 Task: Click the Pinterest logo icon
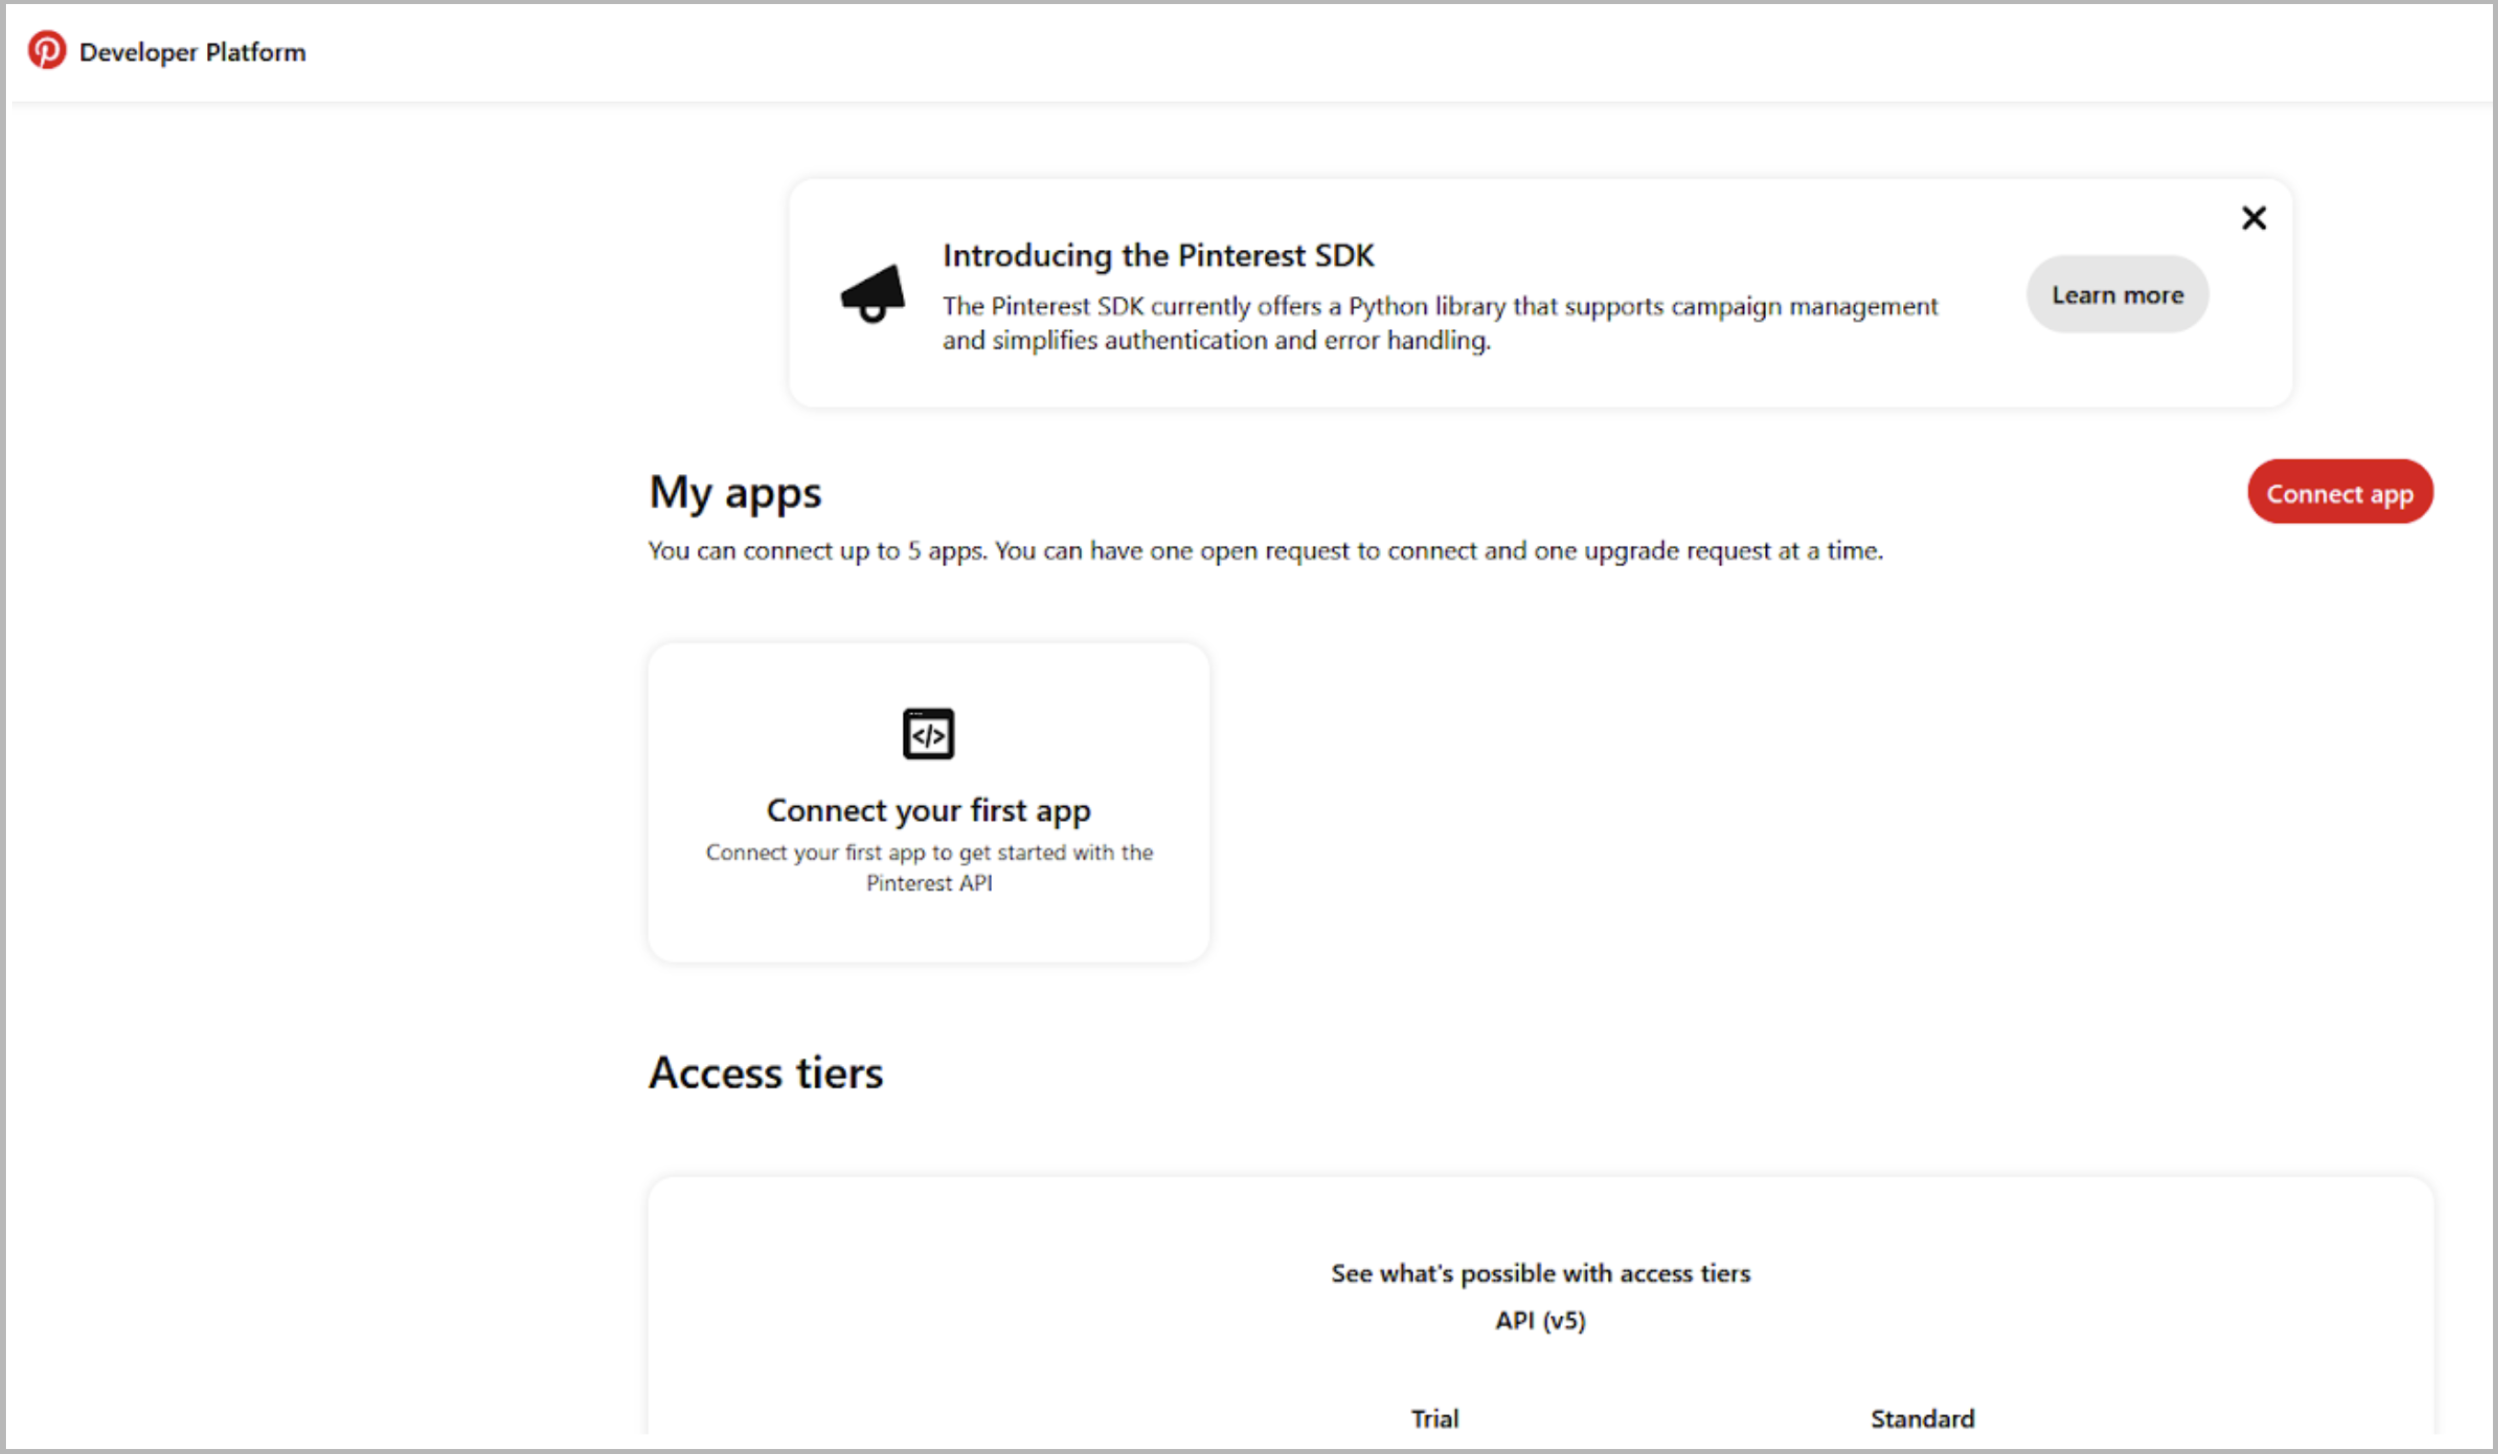pos(46,50)
